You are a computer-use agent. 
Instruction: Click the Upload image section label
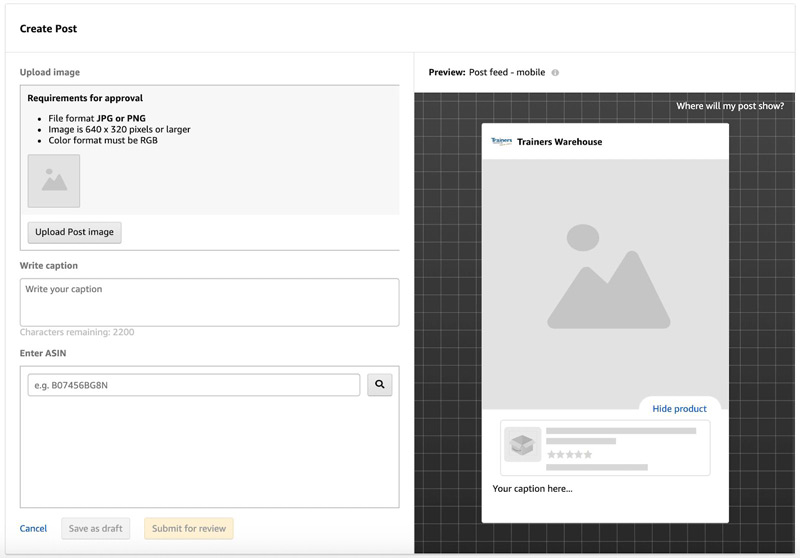(x=49, y=72)
